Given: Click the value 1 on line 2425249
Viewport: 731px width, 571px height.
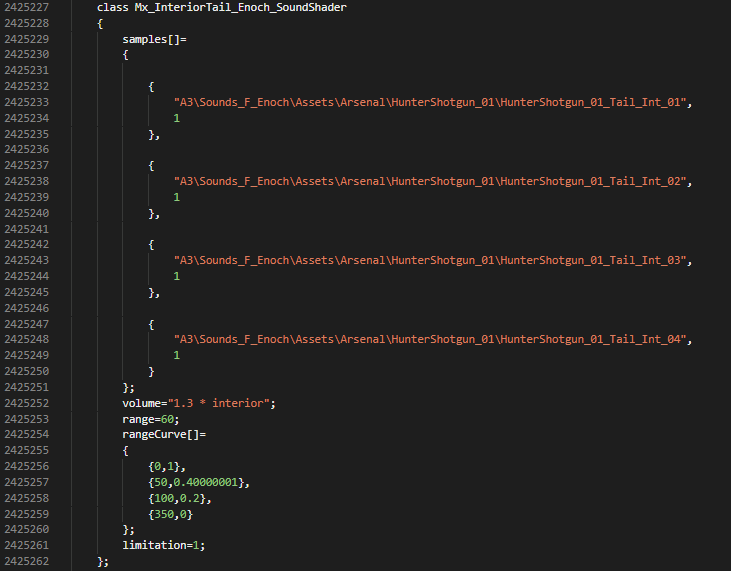Looking at the screenshot, I should click(x=177, y=355).
